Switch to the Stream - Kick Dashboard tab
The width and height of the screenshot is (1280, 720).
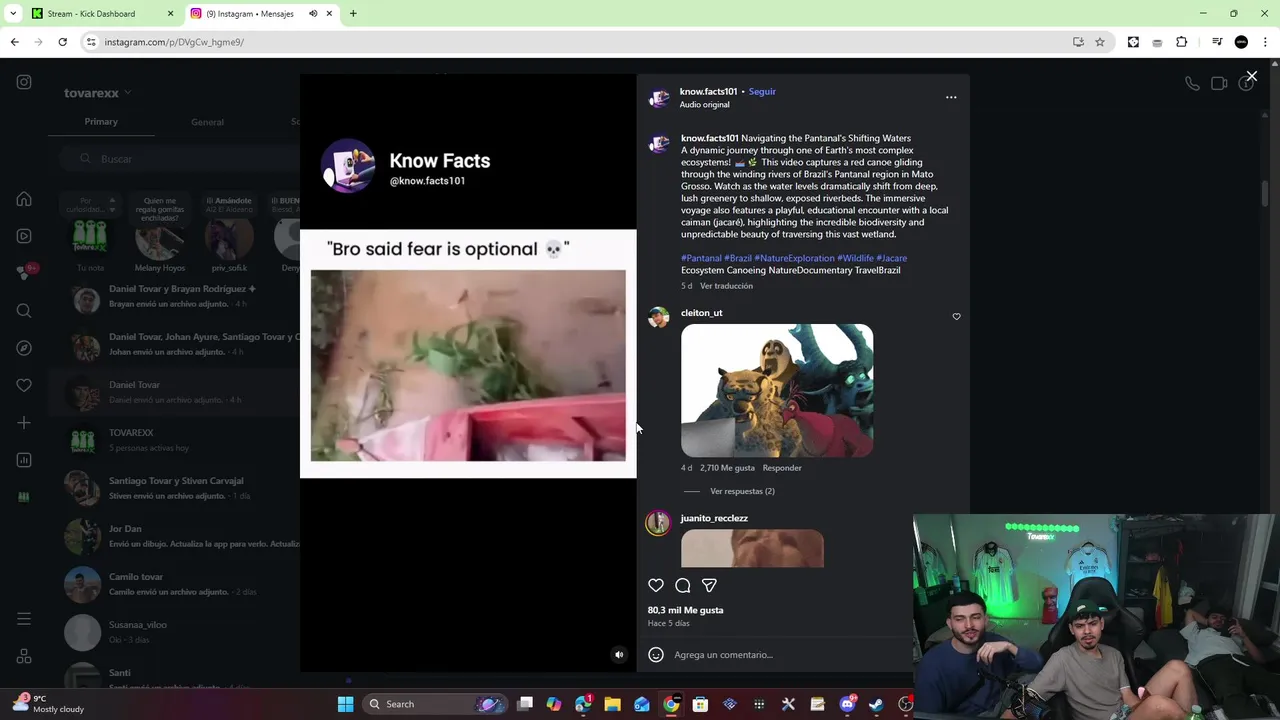(x=103, y=14)
